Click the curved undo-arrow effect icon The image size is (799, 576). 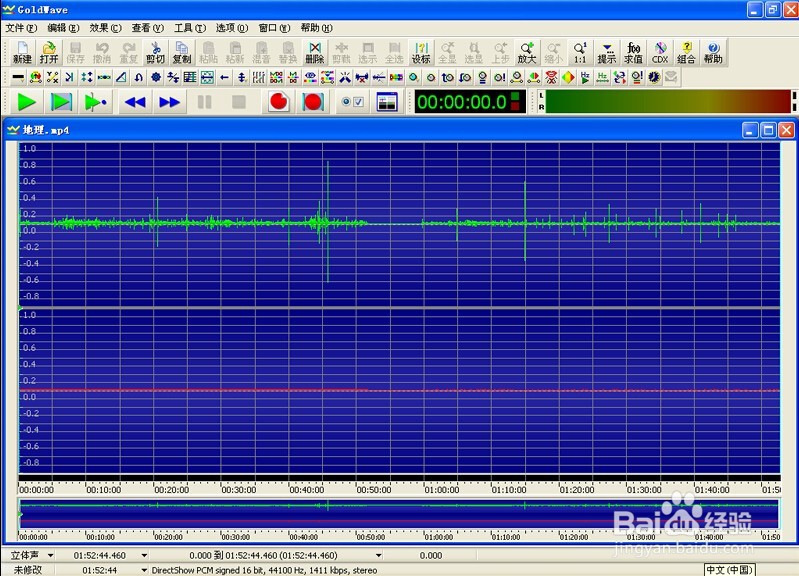[139, 77]
